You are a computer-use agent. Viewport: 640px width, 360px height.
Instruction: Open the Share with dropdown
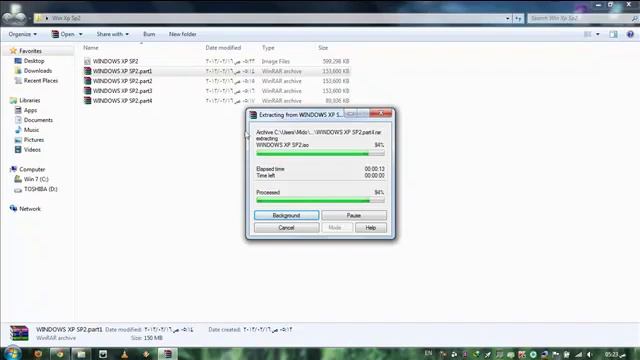[112, 34]
